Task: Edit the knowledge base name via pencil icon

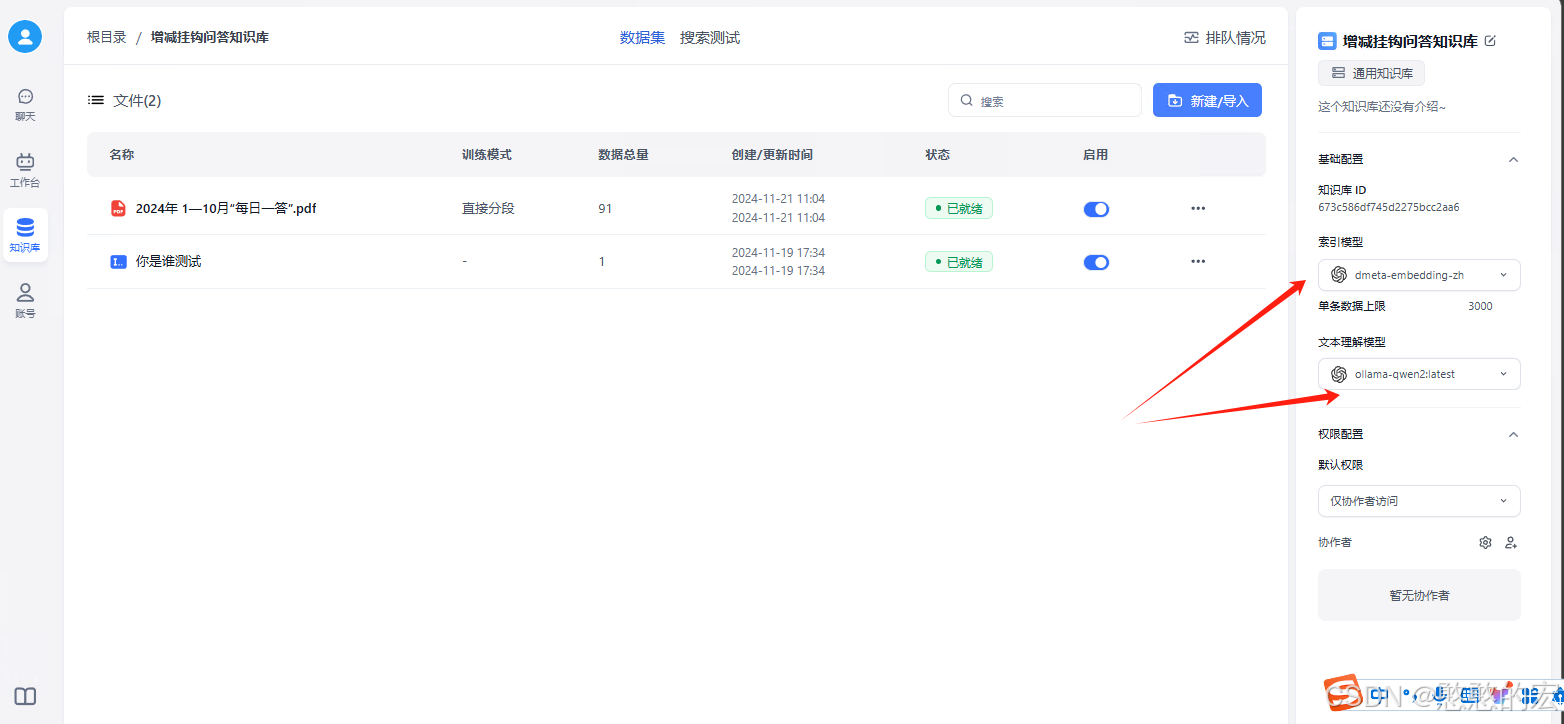Action: (1489, 41)
